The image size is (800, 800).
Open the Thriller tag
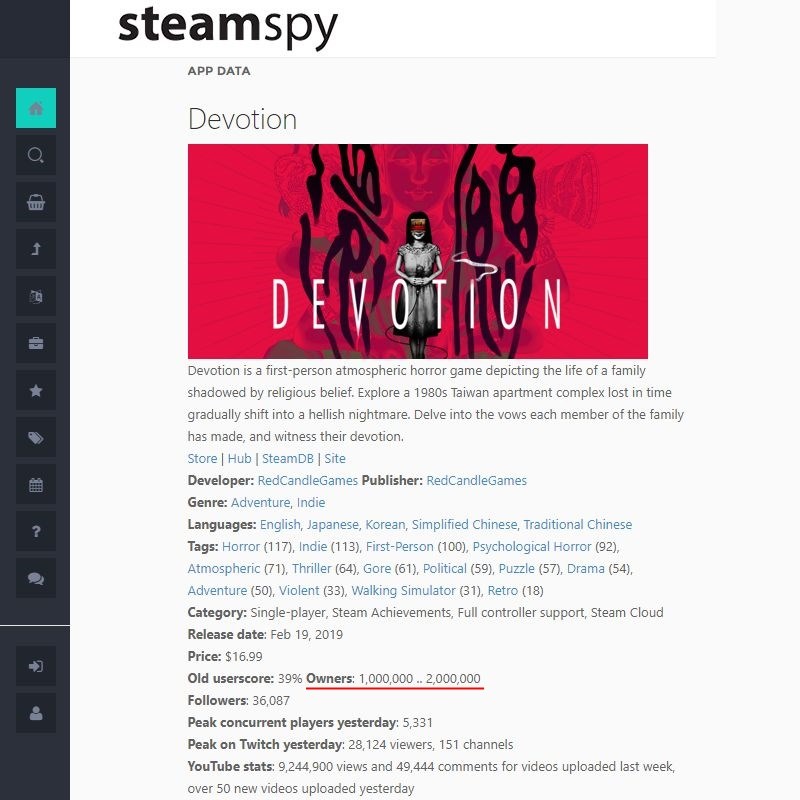pyautogui.click(x=311, y=568)
